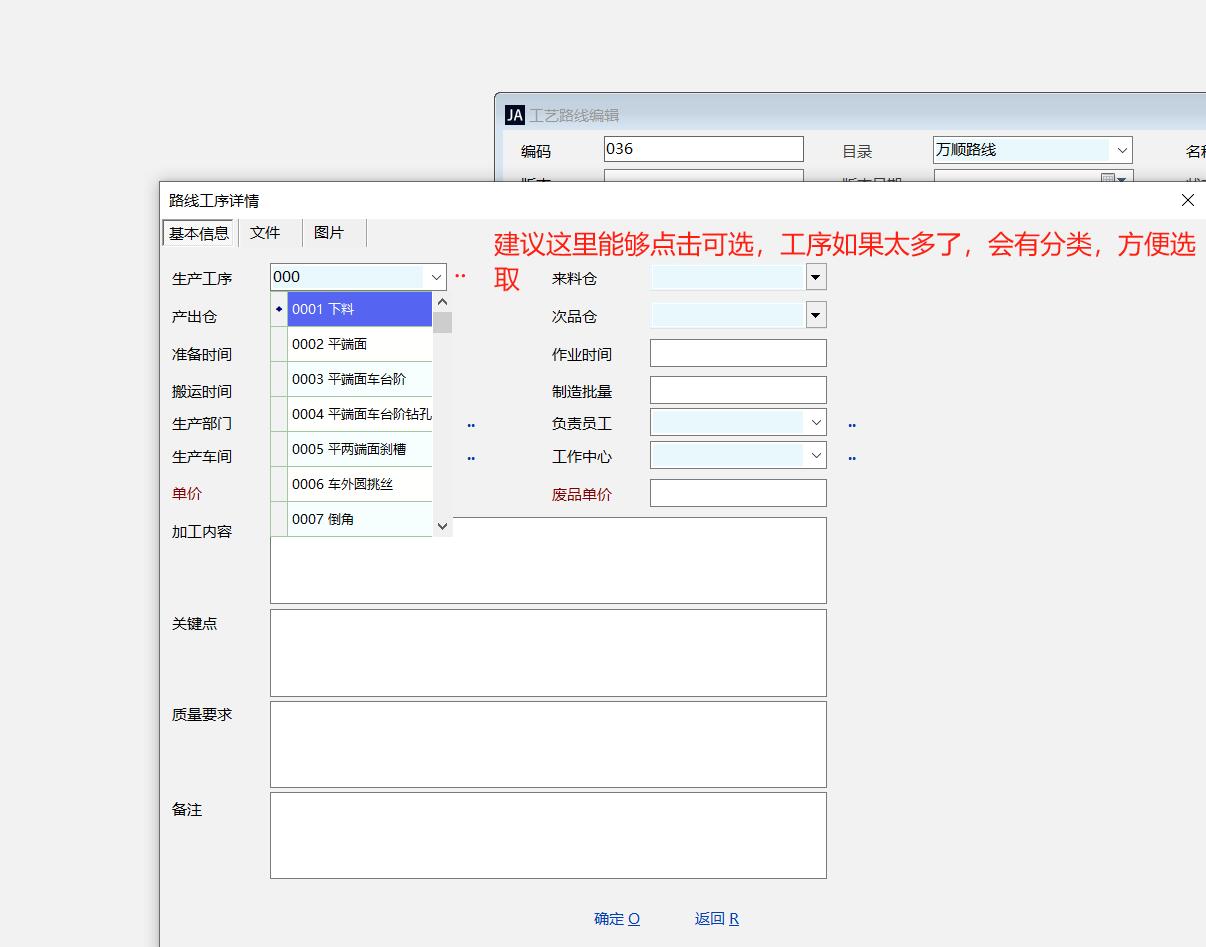The width and height of the screenshot is (1206, 947).
Task: Expand the 目录 万顺路线 dropdown
Action: click(x=1121, y=150)
